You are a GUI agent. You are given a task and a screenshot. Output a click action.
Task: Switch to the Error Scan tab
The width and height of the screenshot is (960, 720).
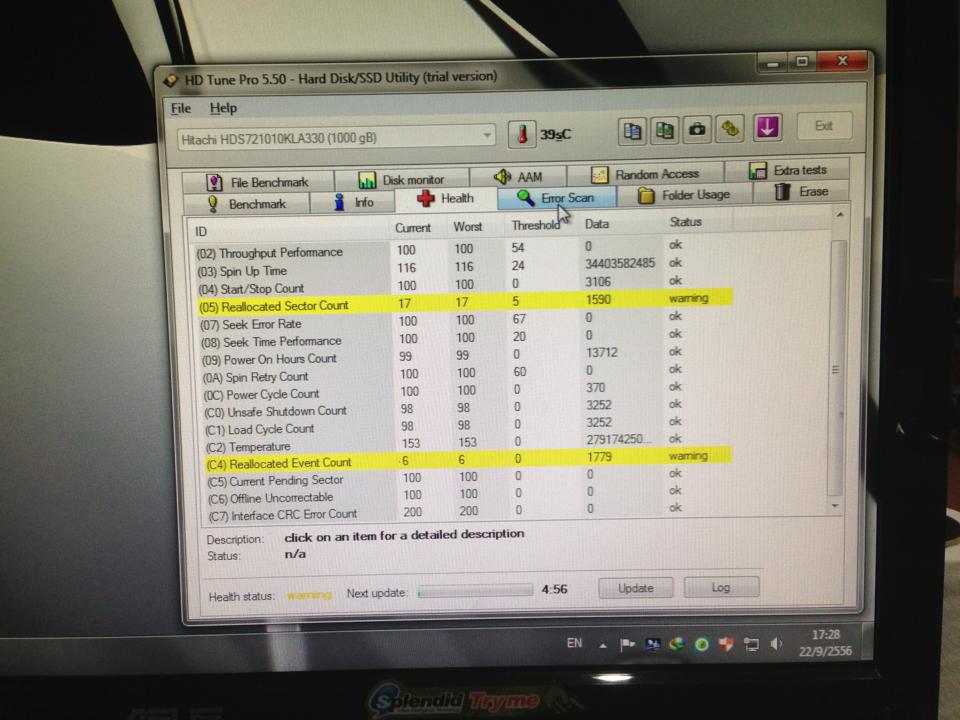point(556,197)
